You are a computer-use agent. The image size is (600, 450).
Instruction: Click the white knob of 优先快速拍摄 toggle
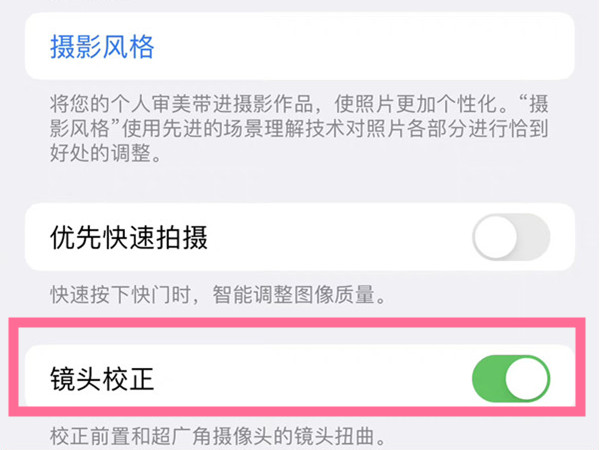(494, 237)
